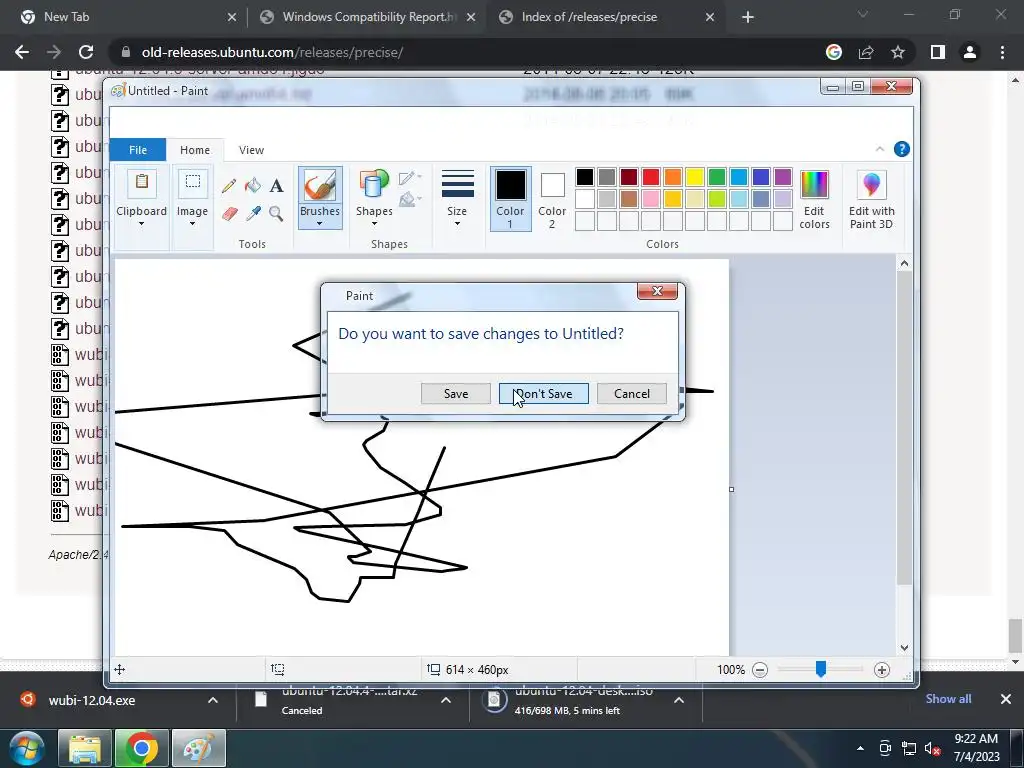
Task: Click Don't Save in the dialog
Action: [x=544, y=394]
